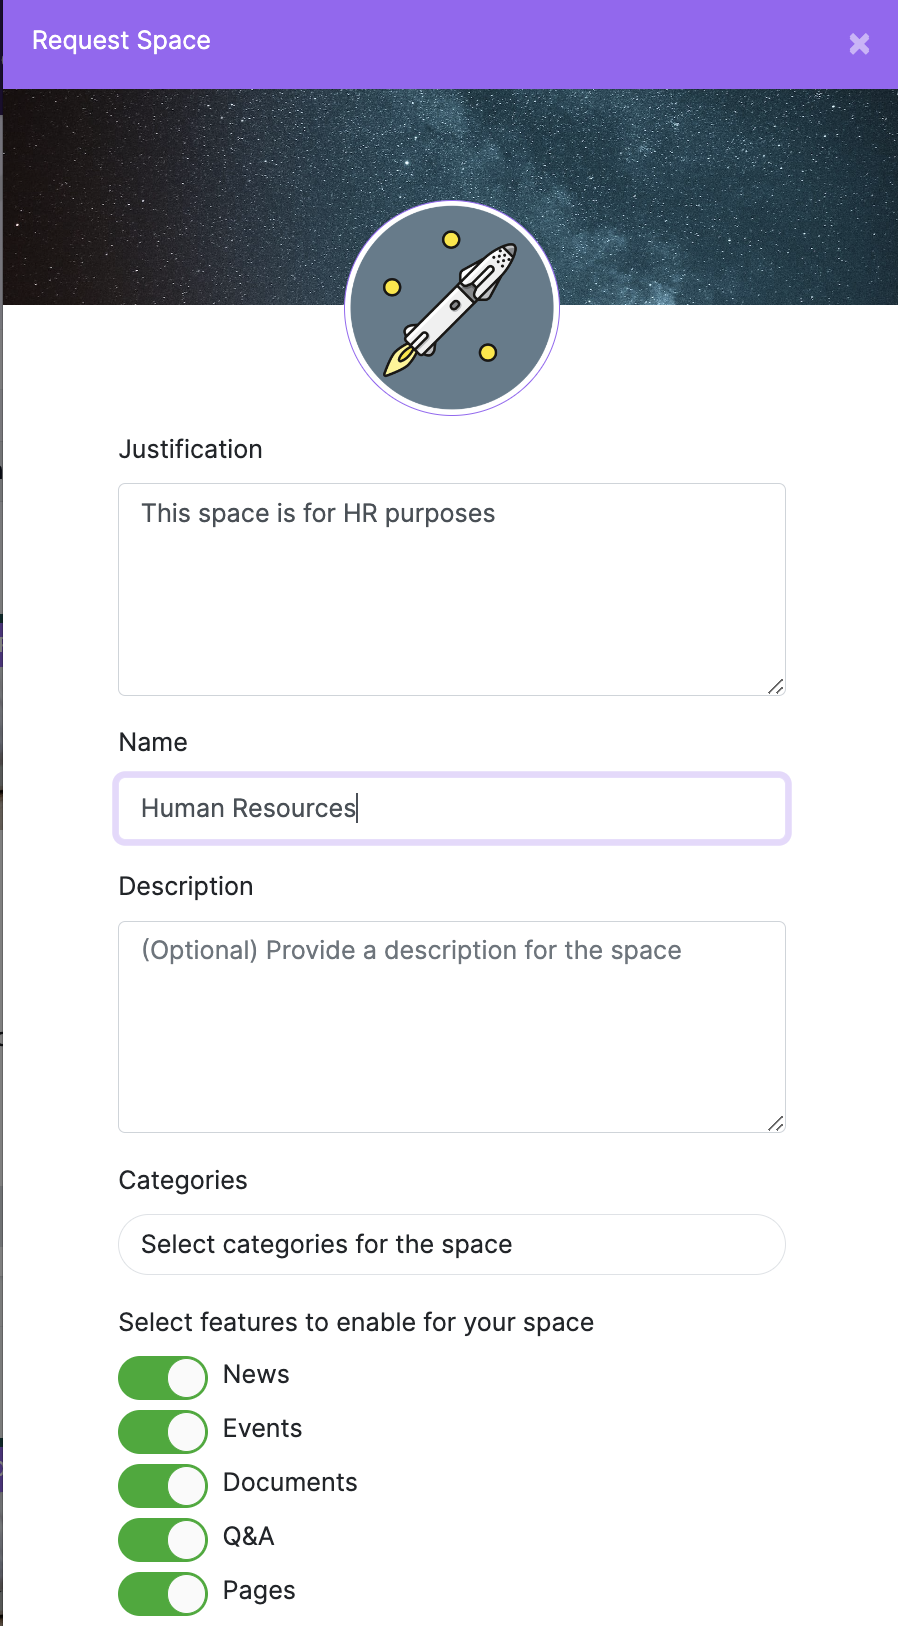Click the Justification field label
Viewport: 898px width, 1626px height.
click(190, 449)
